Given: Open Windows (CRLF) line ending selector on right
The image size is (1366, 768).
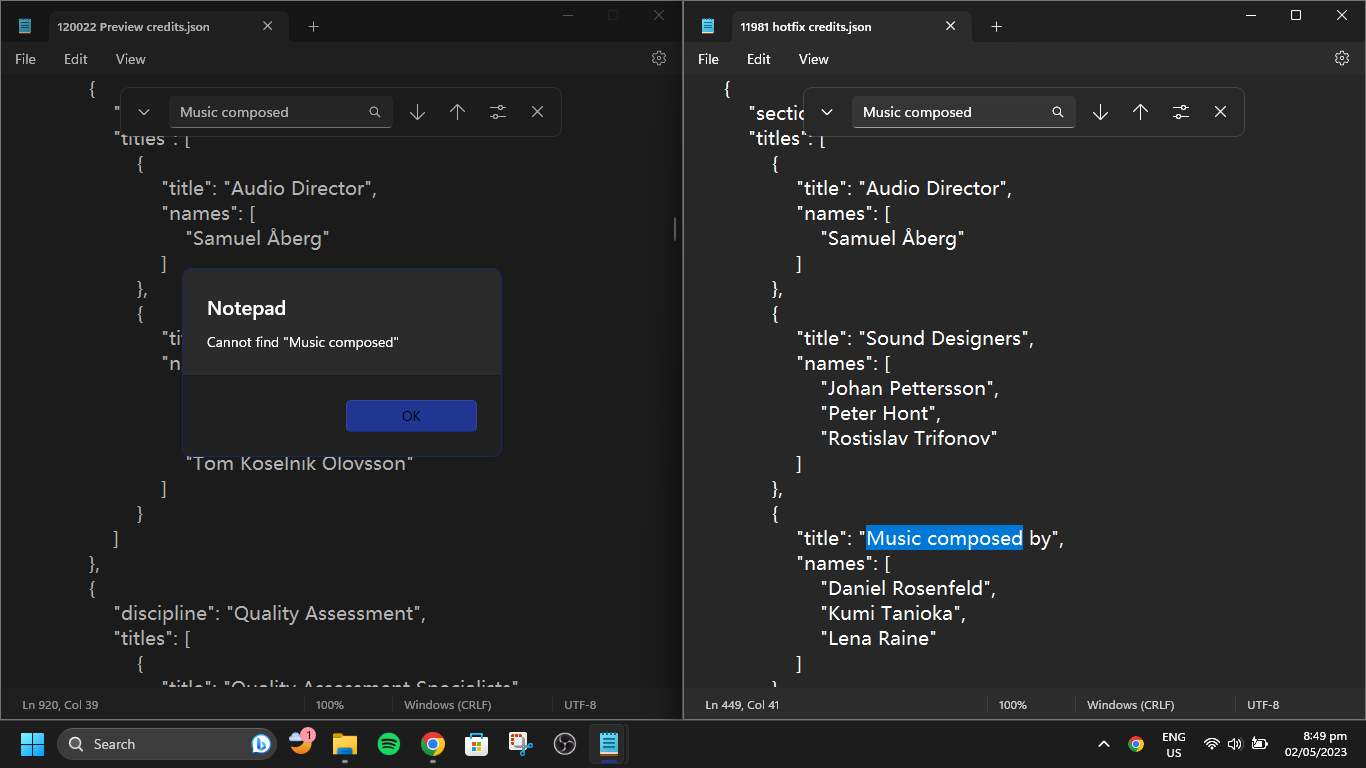Looking at the screenshot, I should 1130,705.
